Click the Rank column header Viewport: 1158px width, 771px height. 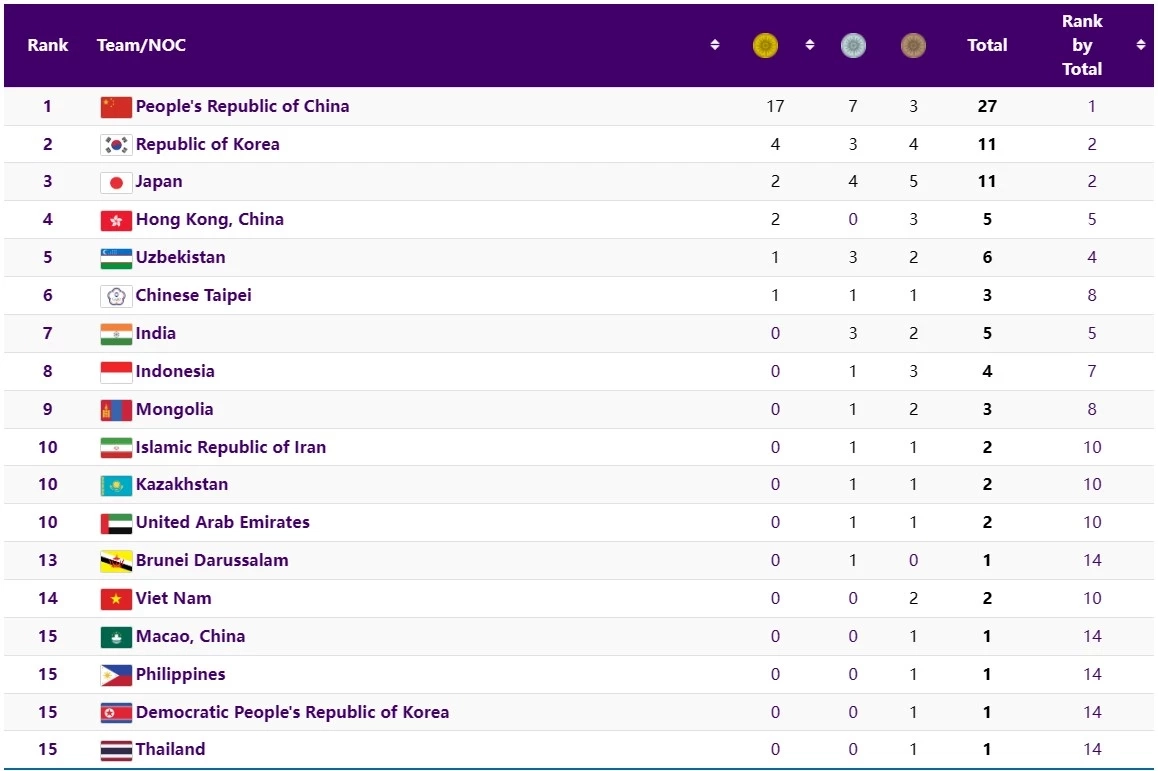coord(48,45)
